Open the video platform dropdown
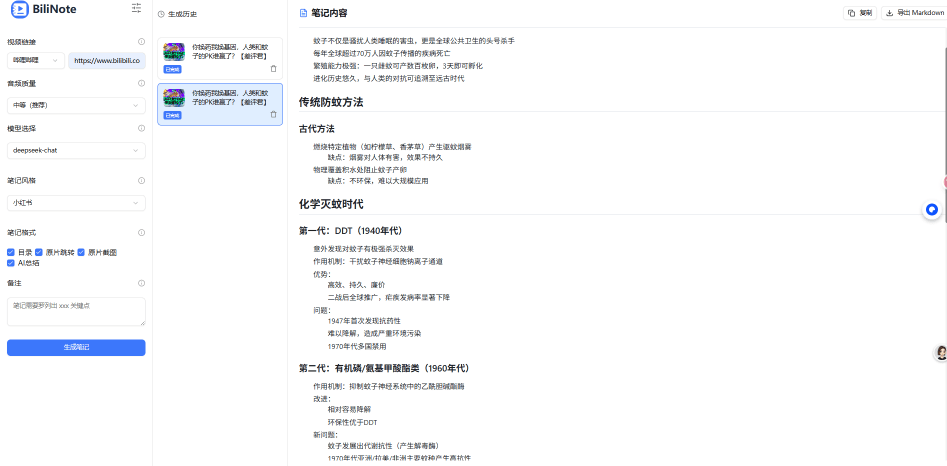The height and width of the screenshot is (466, 947). [35, 61]
